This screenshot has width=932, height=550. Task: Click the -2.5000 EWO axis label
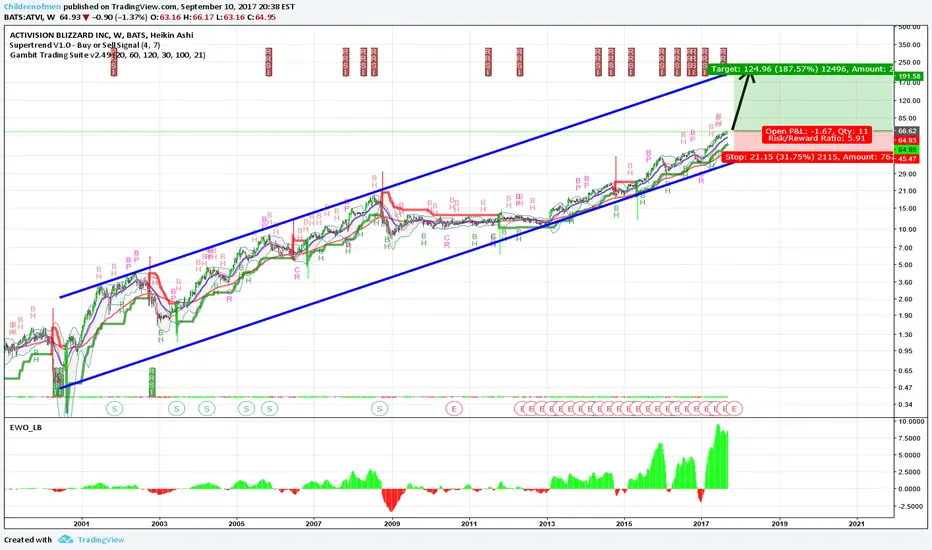[910, 507]
